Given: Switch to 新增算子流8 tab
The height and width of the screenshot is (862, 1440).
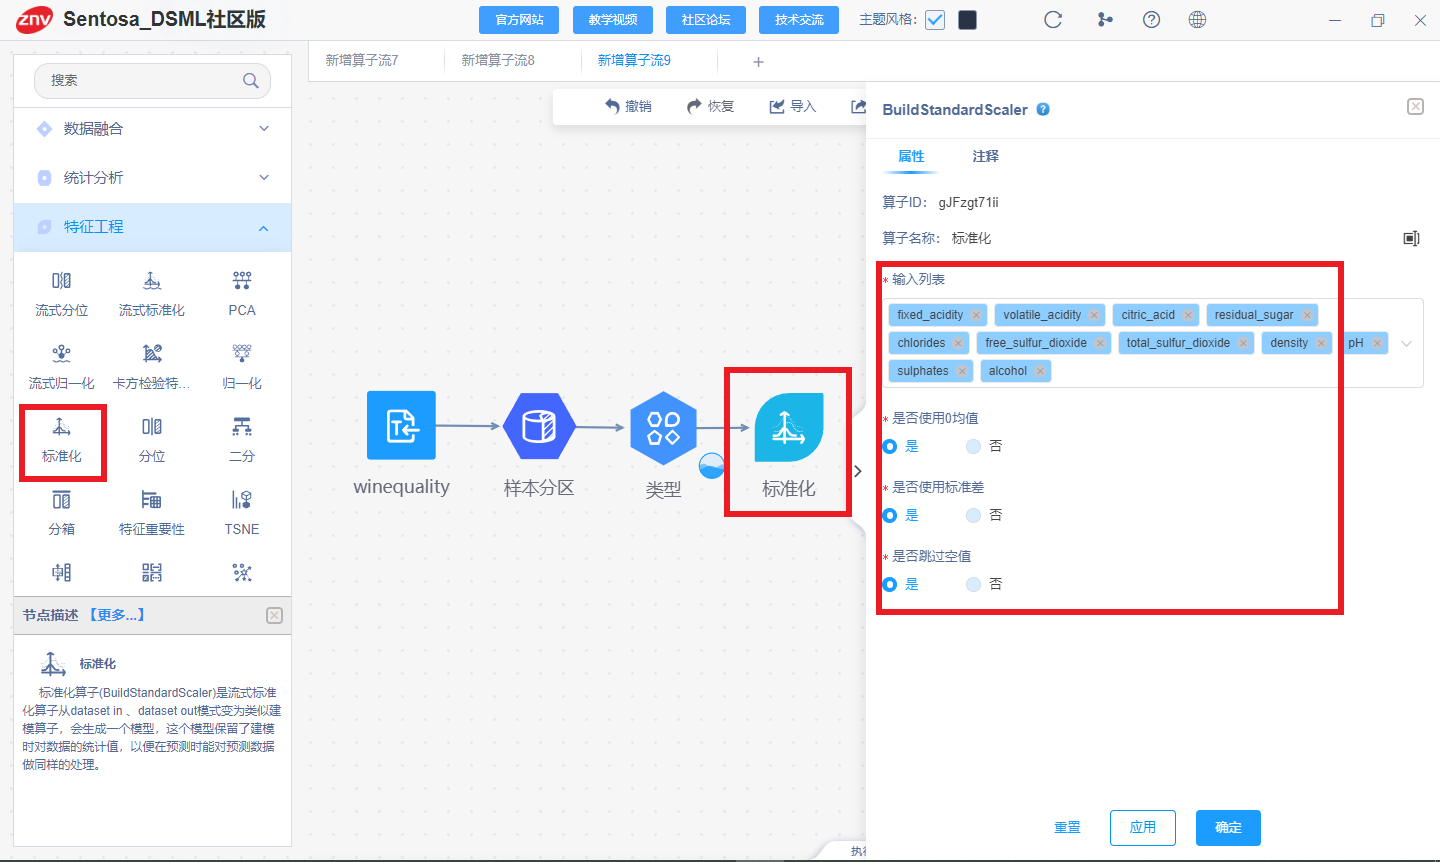Looking at the screenshot, I should point(498,61).
